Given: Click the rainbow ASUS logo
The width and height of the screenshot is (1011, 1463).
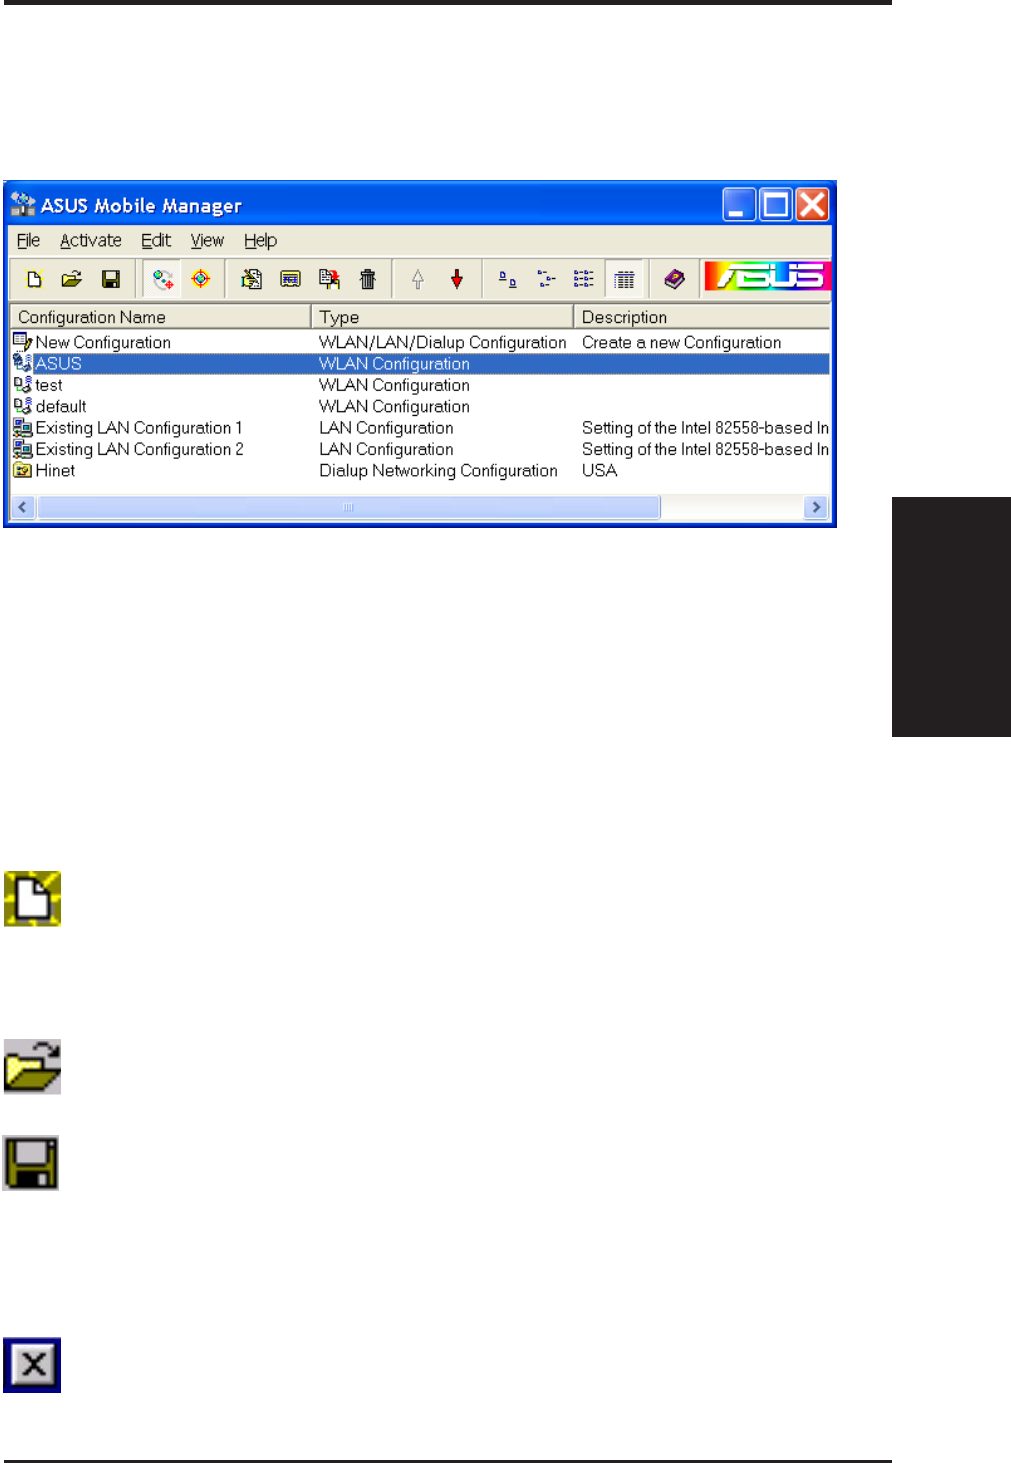Looking at the screenshot, I should click(767, 277).
